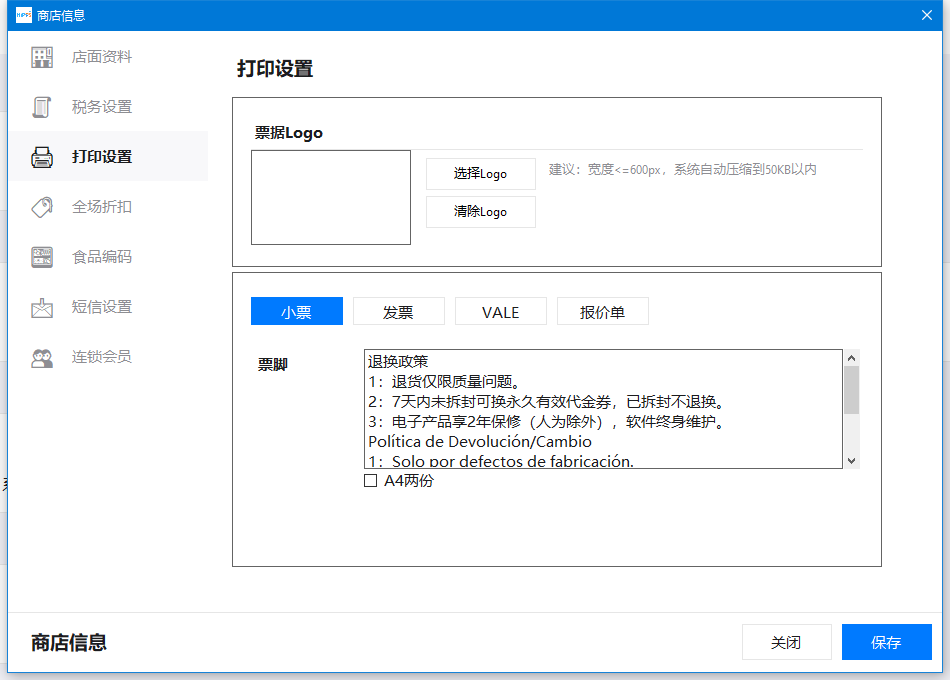Screen dimensions: 950x680
Task: Click the line starting '3：电子产品享2年保修'
Action: click(546, 422)
